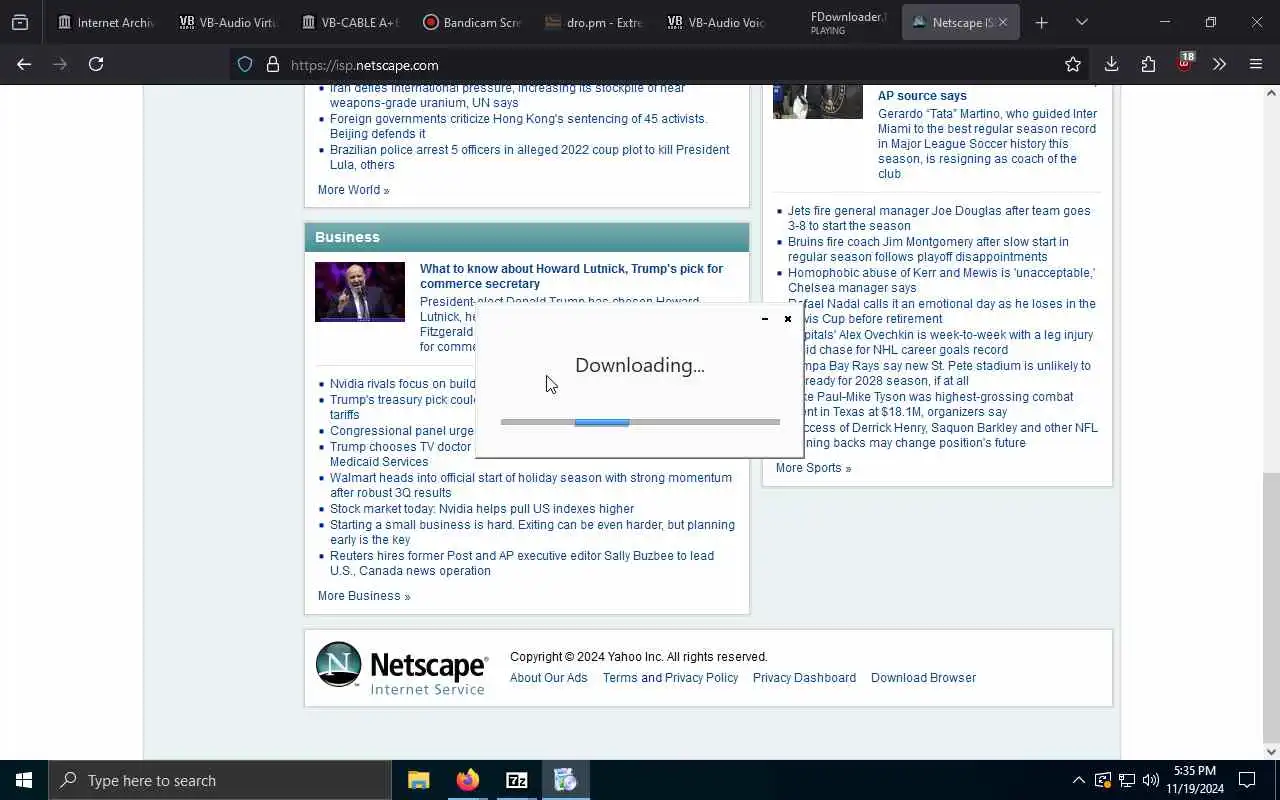Open the network tray icon
The image size is (1280, 800).
click(1127, 780)
